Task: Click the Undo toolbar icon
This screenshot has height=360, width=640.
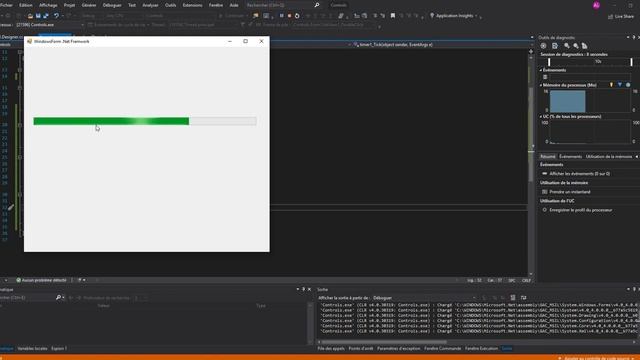Action: pyautogui.click(x=56, y=16)
